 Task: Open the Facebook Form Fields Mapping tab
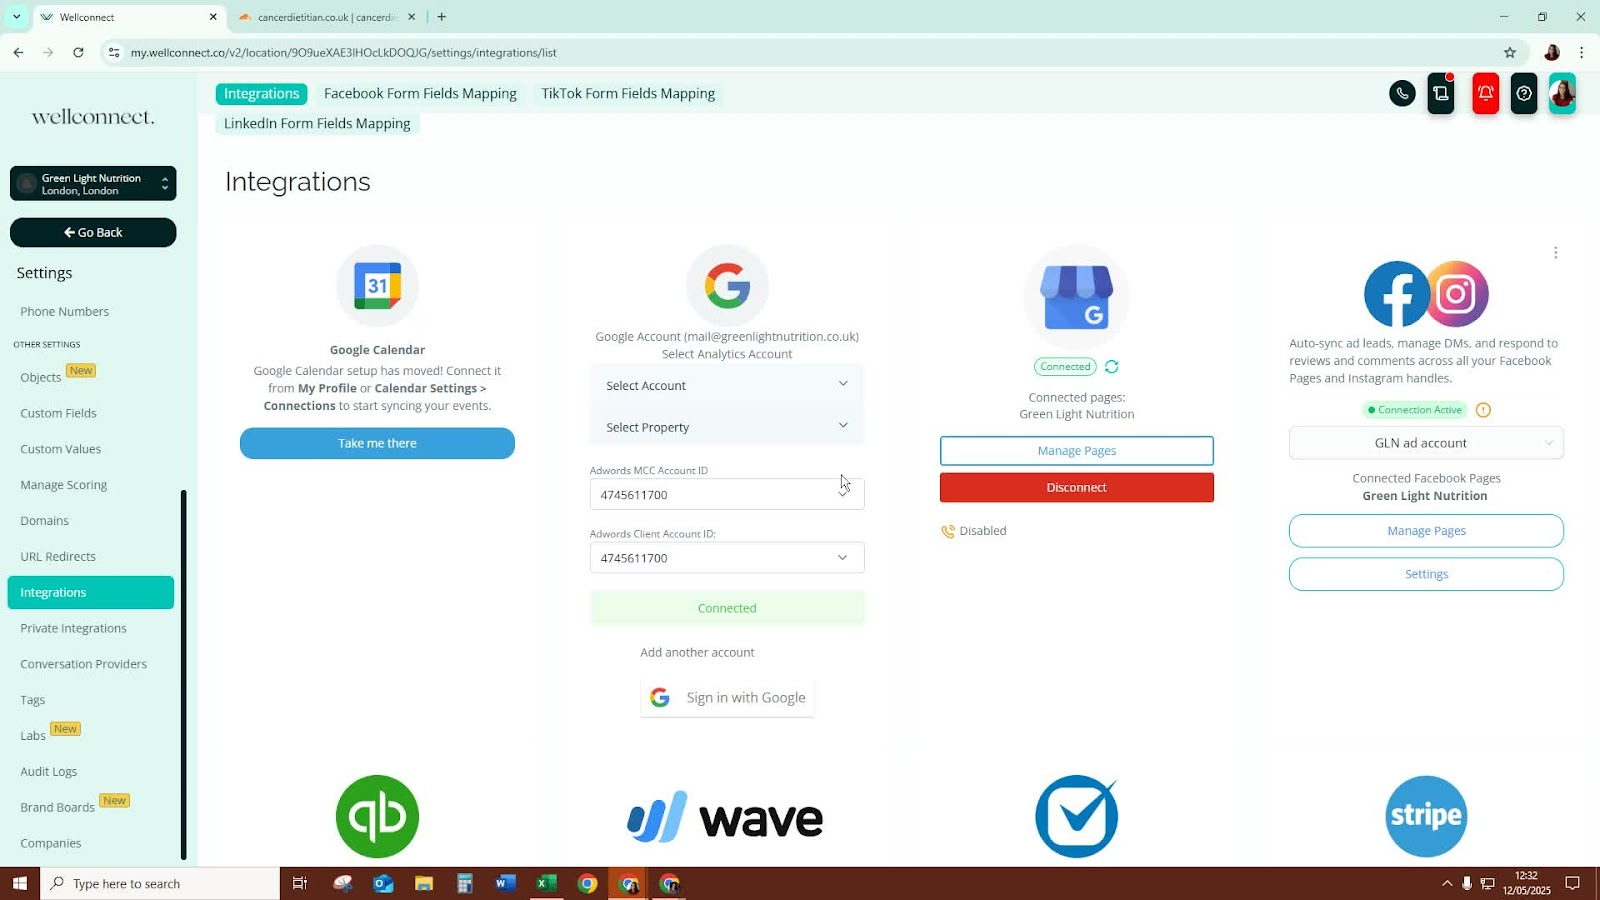420,94
